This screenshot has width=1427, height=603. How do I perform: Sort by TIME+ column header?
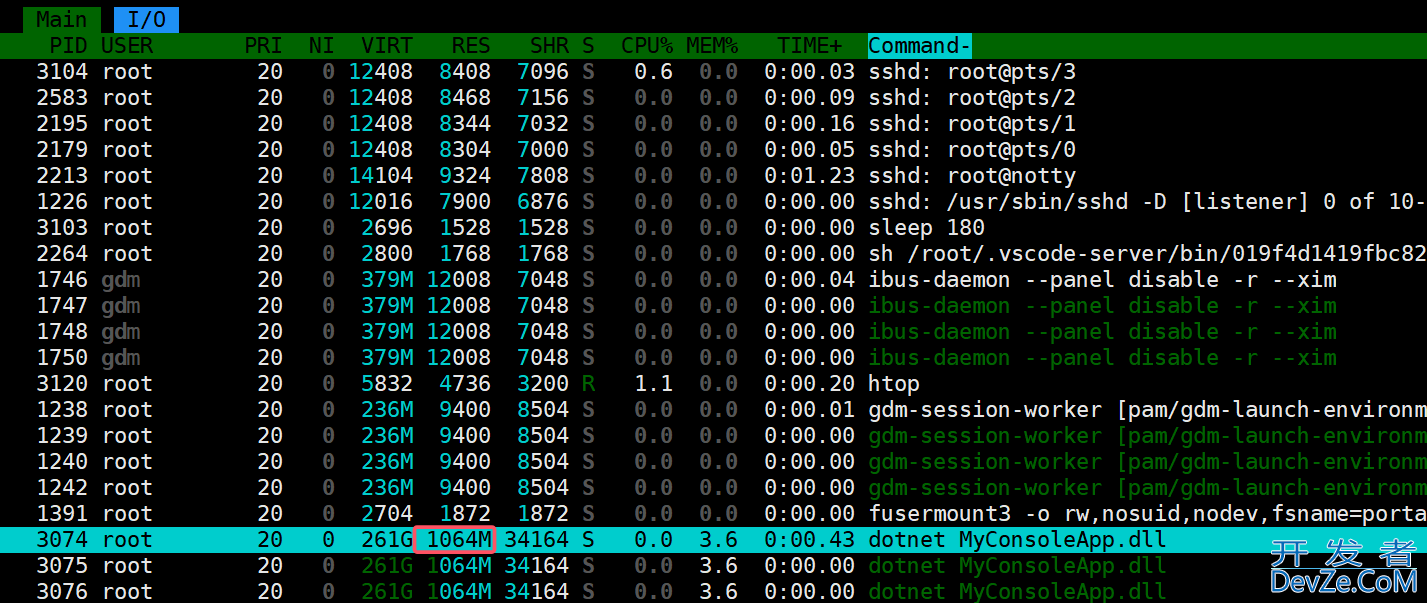click(810, 46)
